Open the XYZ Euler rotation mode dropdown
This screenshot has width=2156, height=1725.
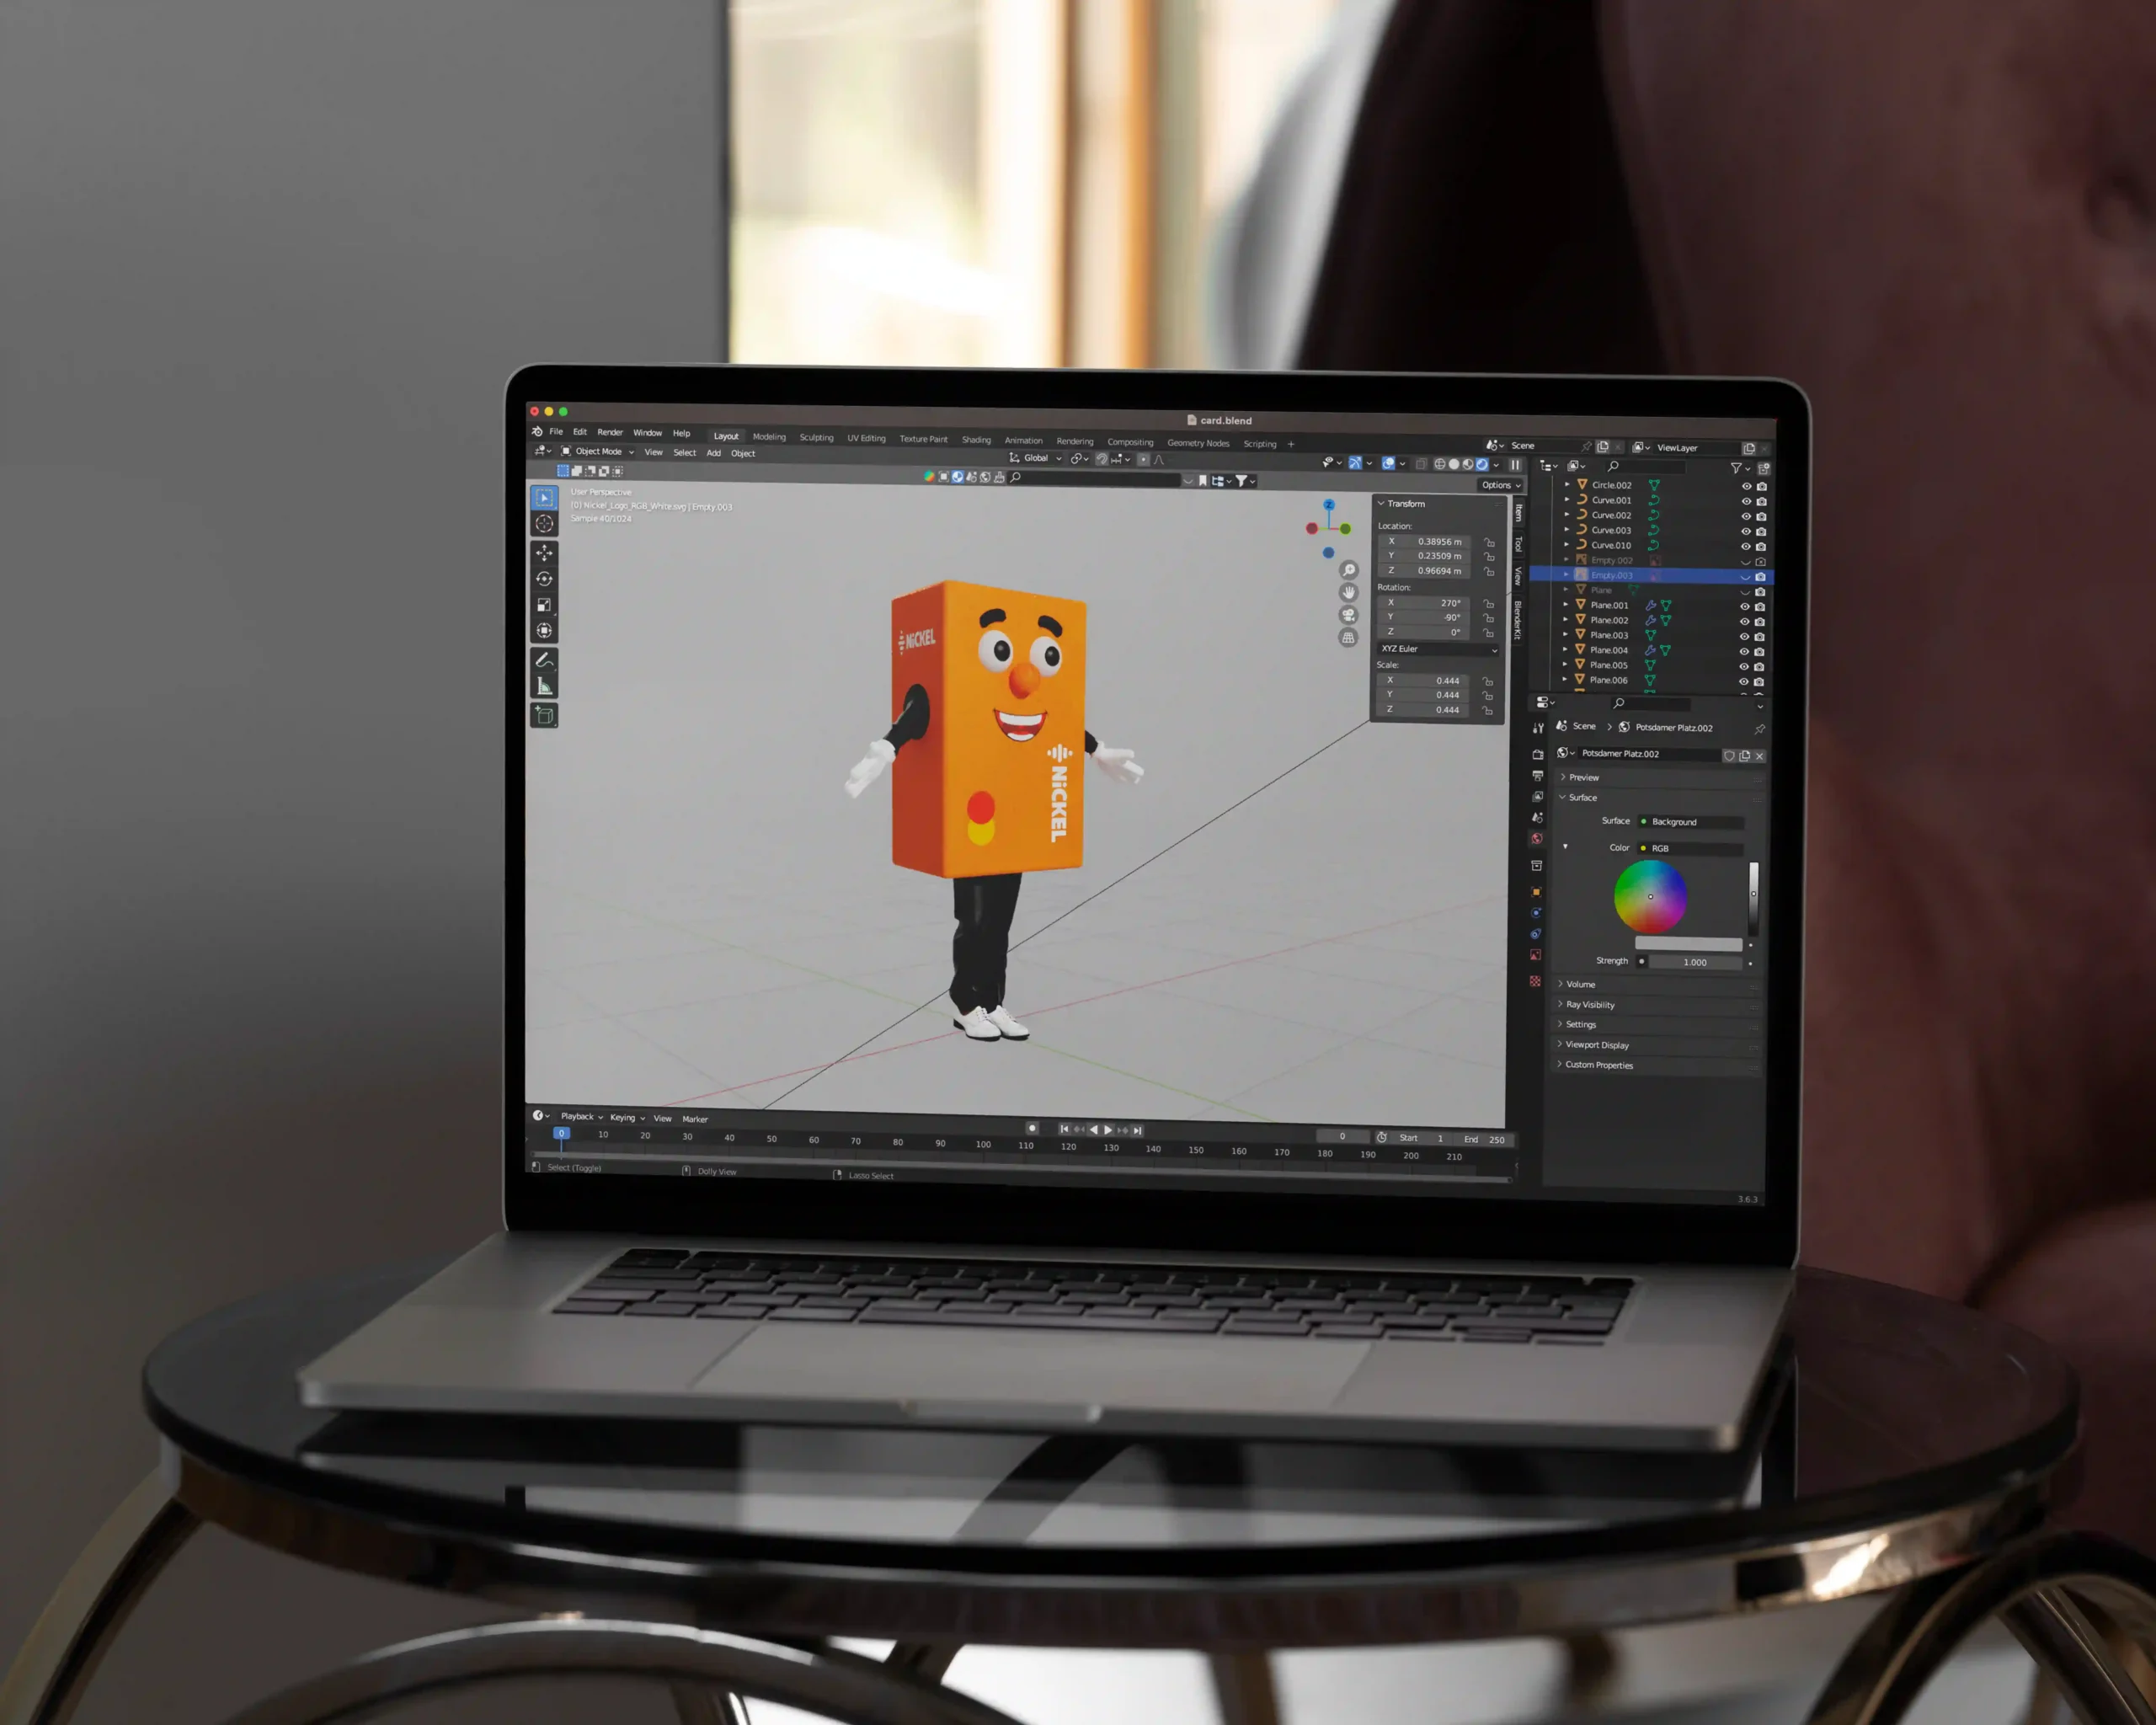(x=1437, y=649)
